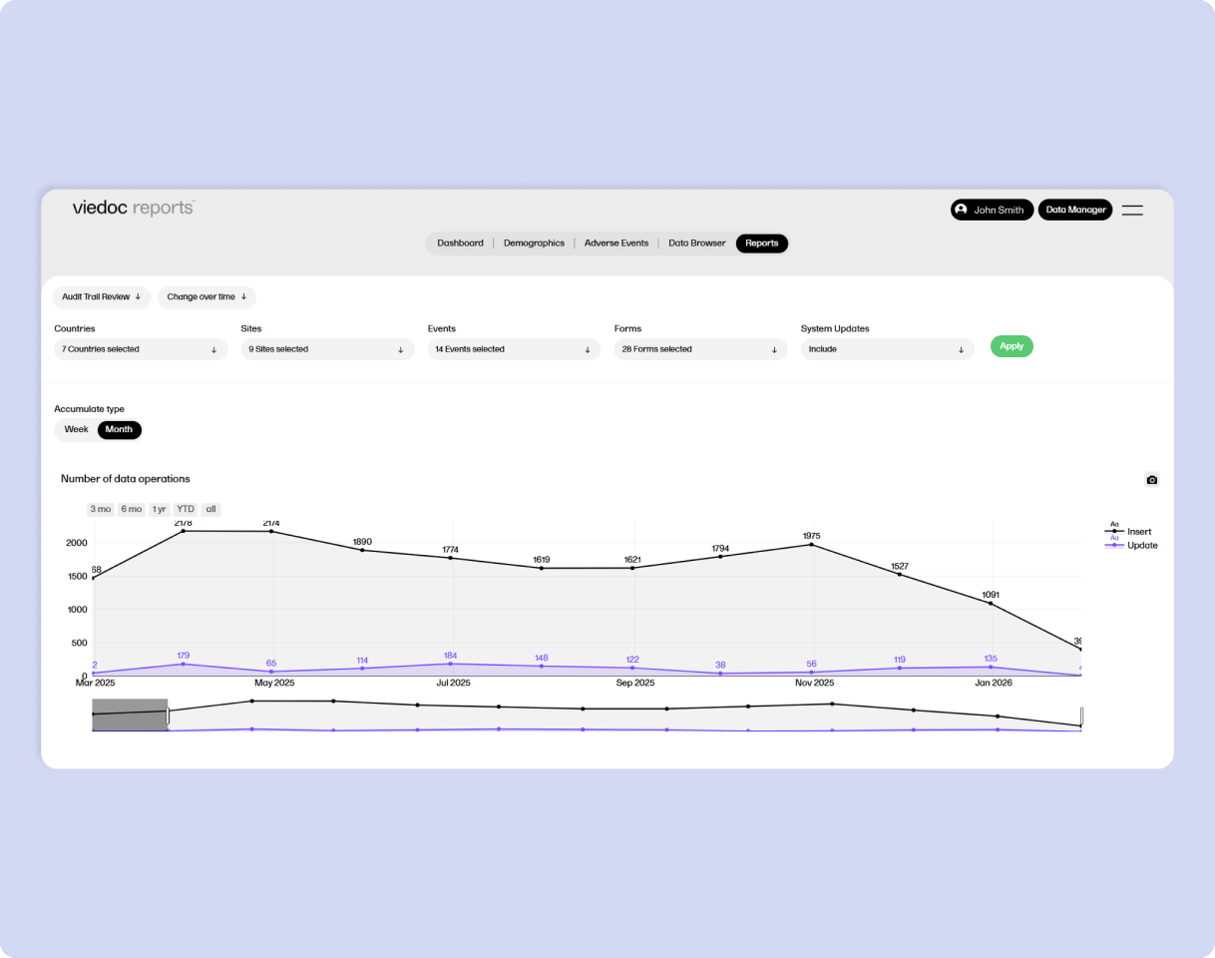Select the purple Update legend line marker
The image size is (1215, 958).
click(x=1114, y=545)
